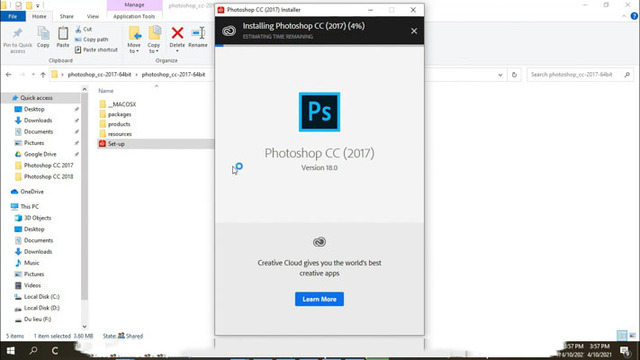
Task: Click the Copy icon in the ribbon
Action: (43, 33)
